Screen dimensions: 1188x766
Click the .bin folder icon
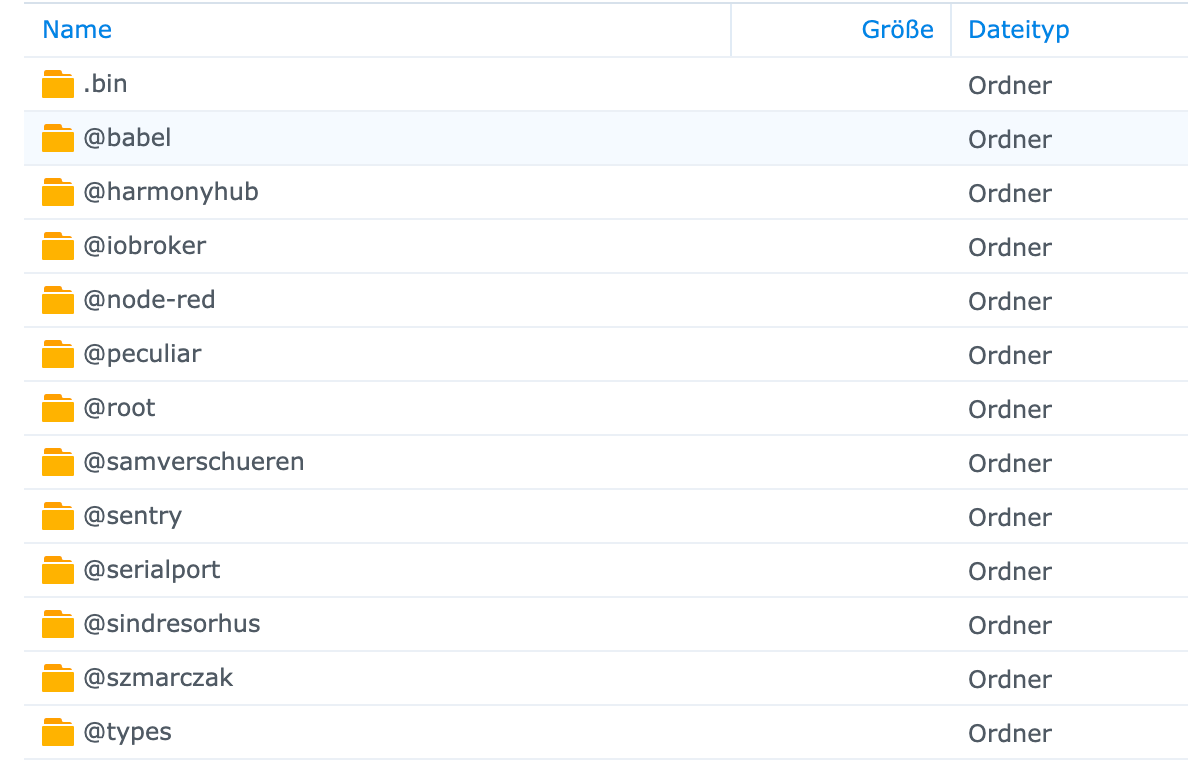[58, 84]
